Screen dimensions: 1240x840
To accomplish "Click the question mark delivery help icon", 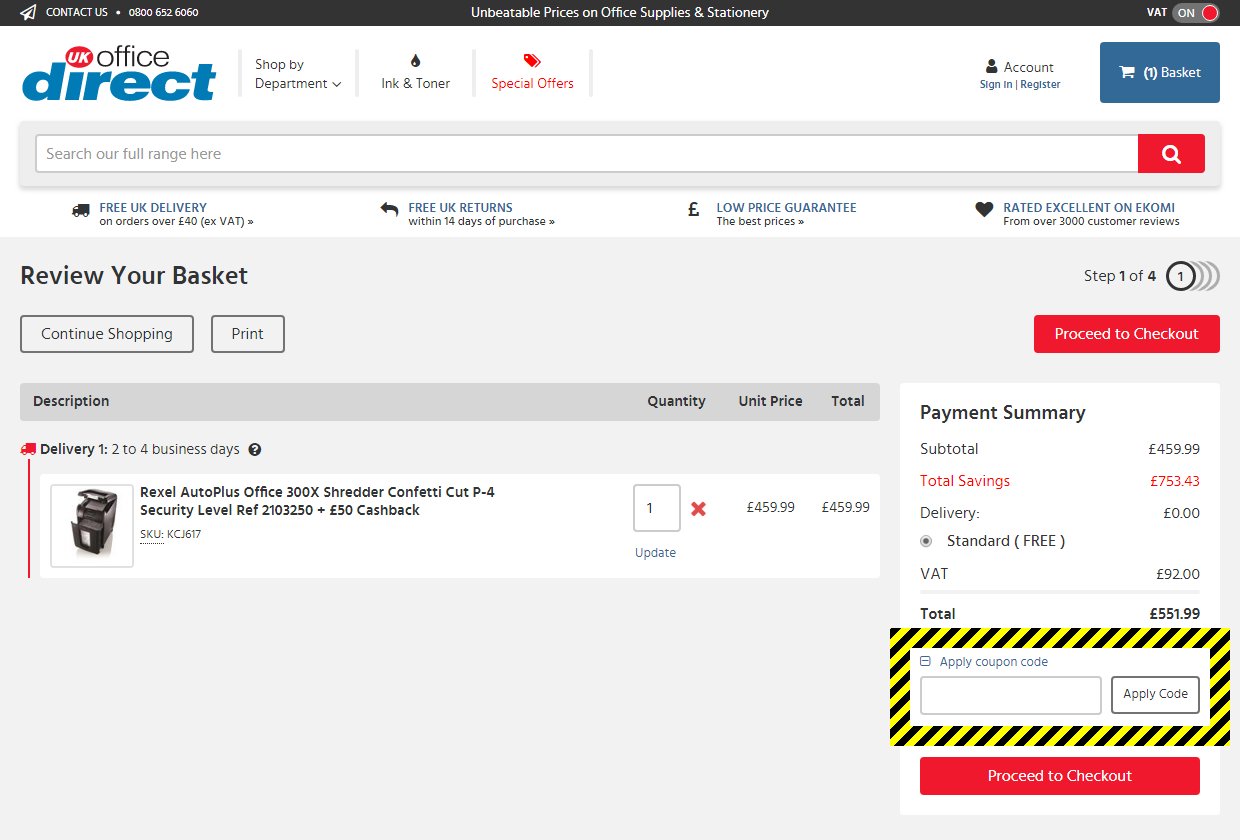I will click(x=255, y=450).
